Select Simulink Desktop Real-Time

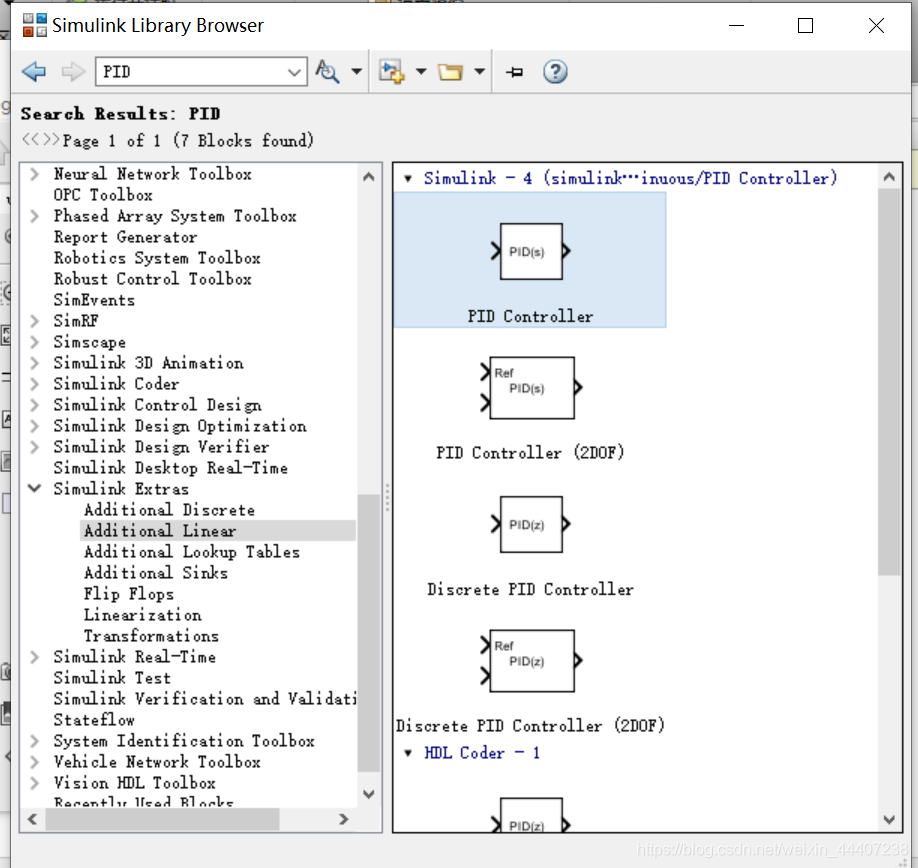pyautogui.click(x=170, y=468)
